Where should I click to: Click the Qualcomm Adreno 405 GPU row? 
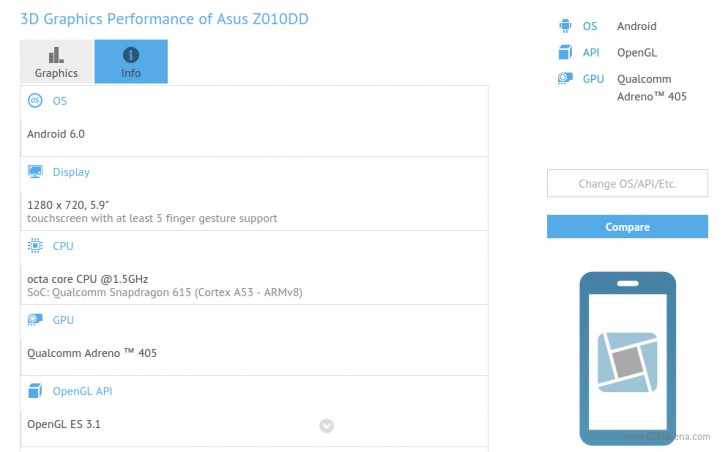coord(92,352)
